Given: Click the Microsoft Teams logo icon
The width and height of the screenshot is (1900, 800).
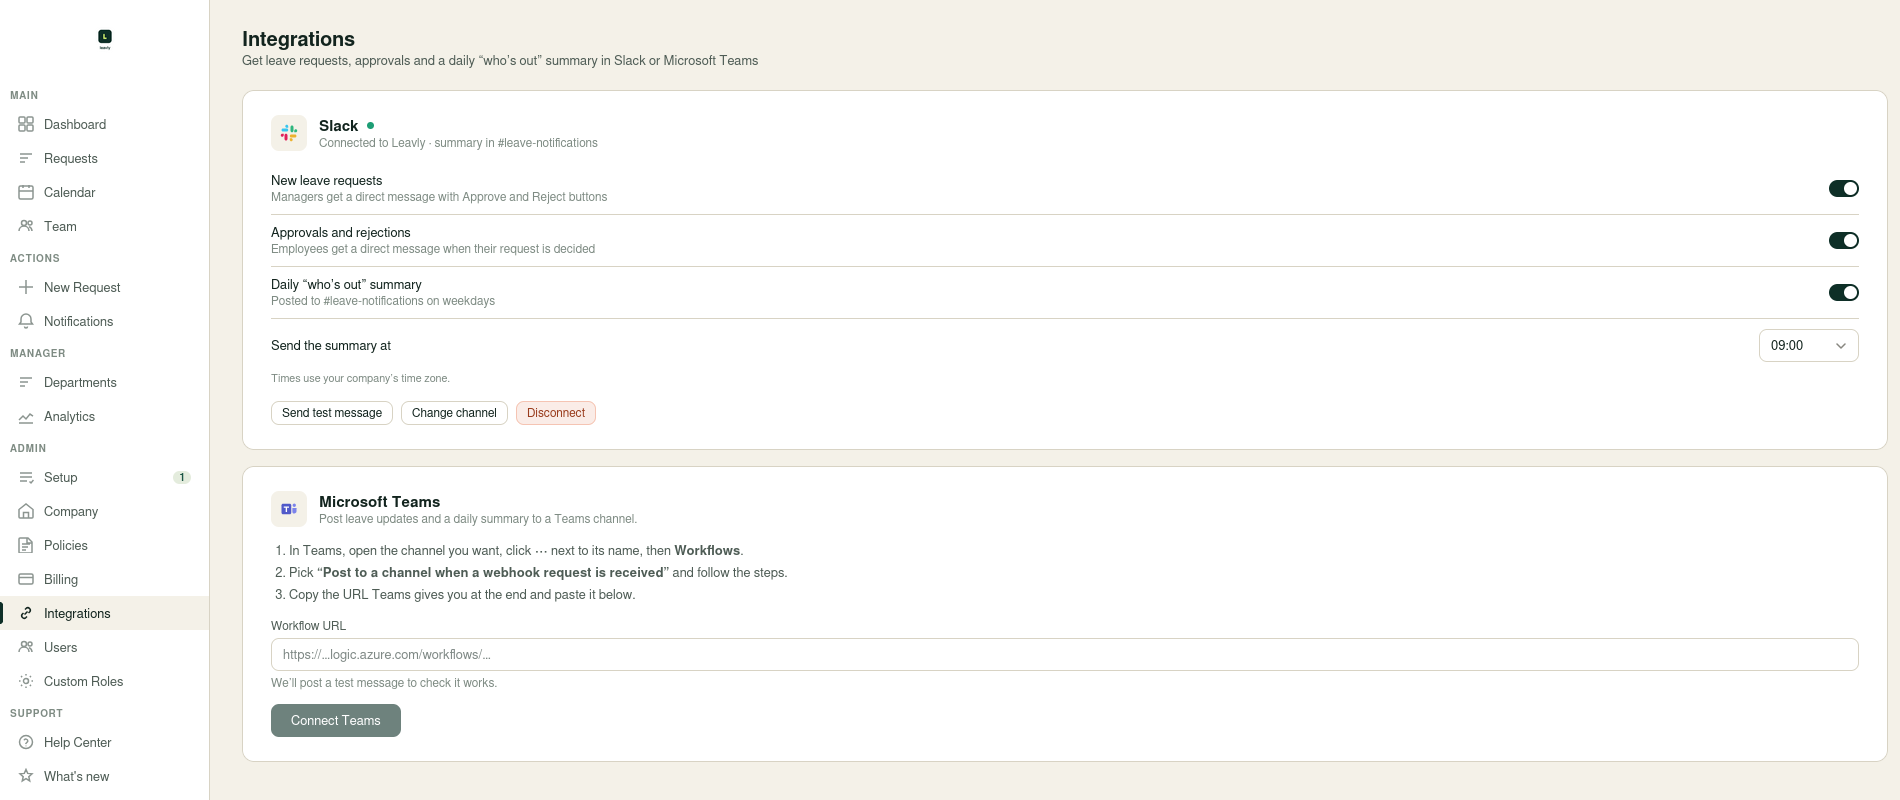Looking at the screenshot, I should click(289, 509).
